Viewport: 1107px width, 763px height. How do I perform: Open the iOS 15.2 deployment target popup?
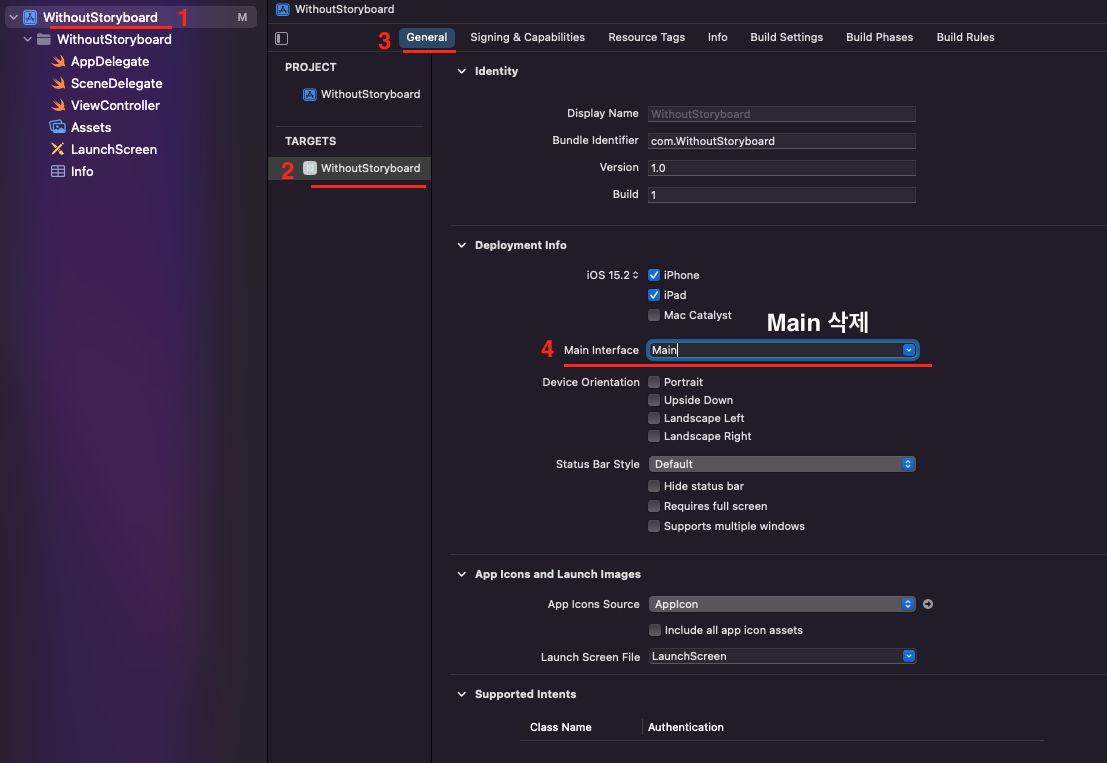tap(612, 275)
